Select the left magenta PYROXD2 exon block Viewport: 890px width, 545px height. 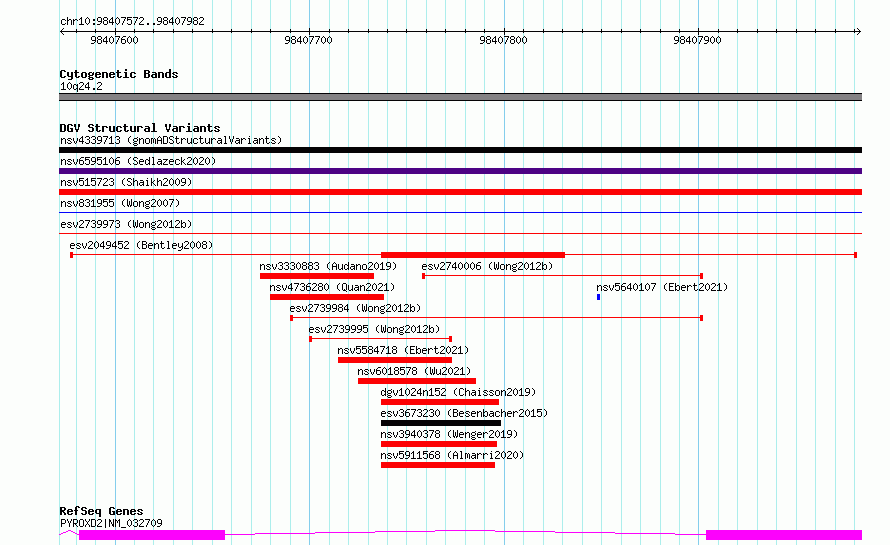(x=152, y=535)
